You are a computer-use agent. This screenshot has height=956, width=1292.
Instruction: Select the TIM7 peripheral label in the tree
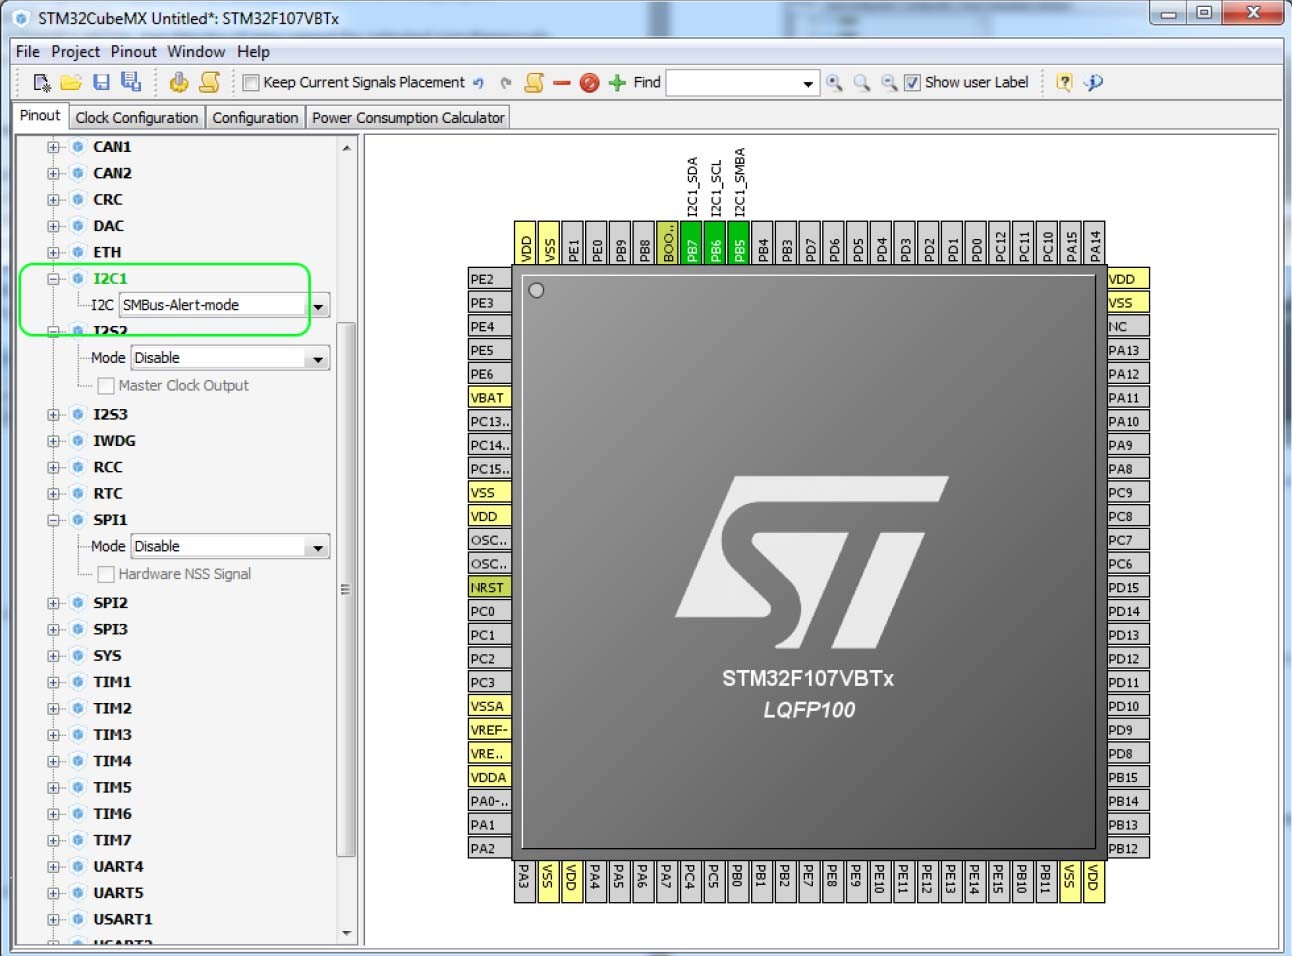tap(112, 841)
